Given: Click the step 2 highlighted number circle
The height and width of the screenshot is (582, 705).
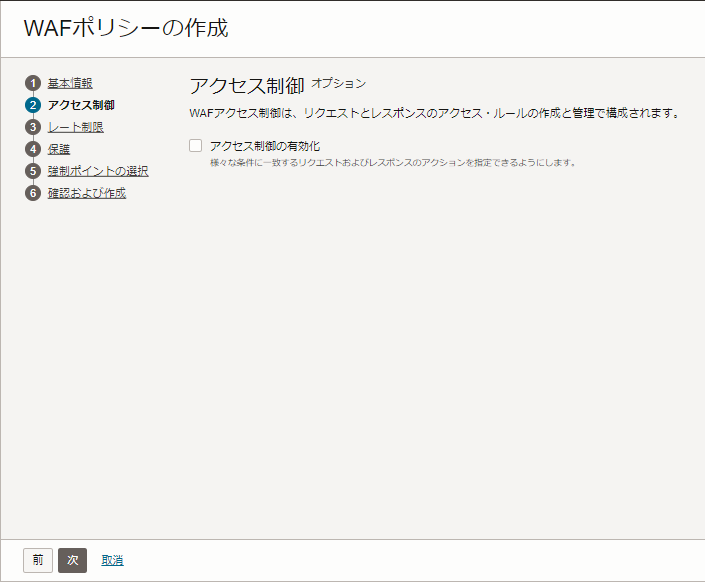Looking at the screenshot, I should 33,105.
